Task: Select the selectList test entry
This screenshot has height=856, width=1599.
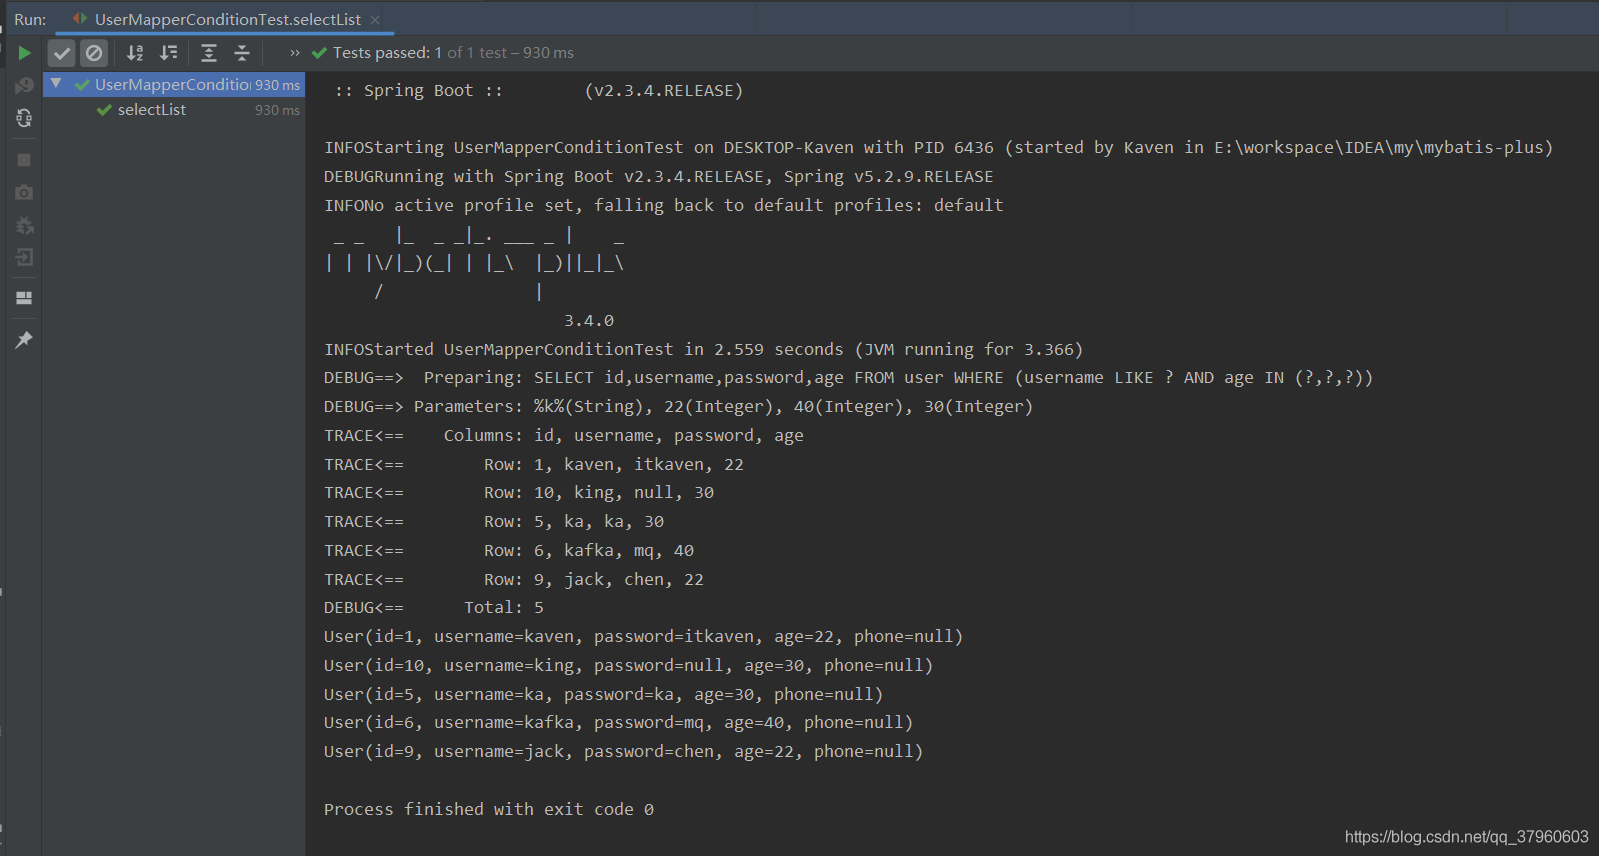Action: click(152, 110)
